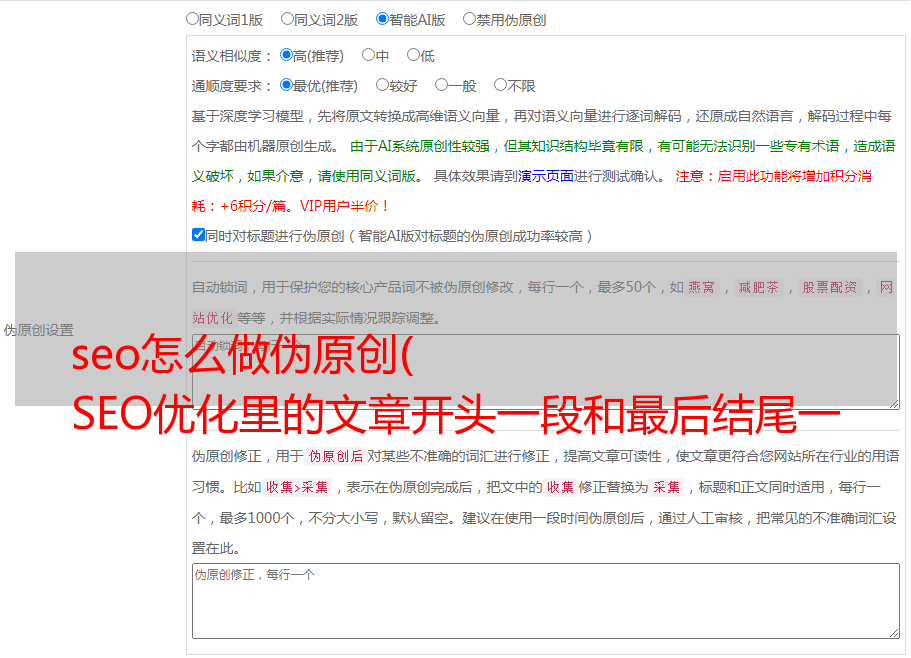
Task: Select the 同义词1版 radio option
Action: point(192,19)
